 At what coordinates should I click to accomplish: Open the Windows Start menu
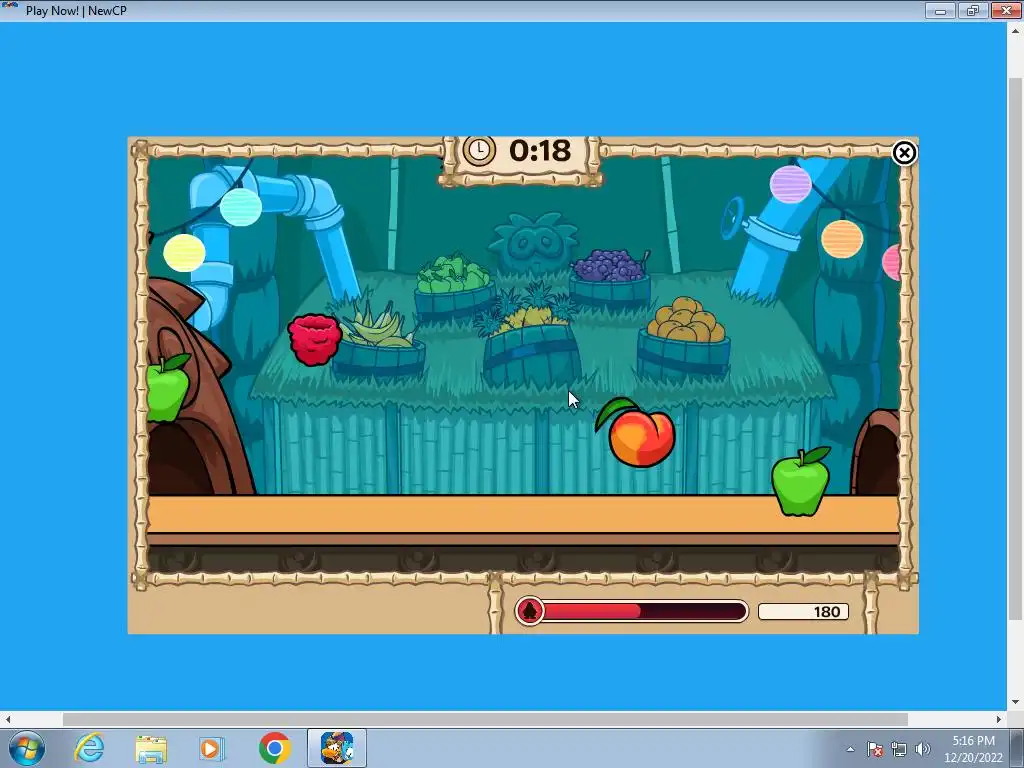(x=26, y=748)
